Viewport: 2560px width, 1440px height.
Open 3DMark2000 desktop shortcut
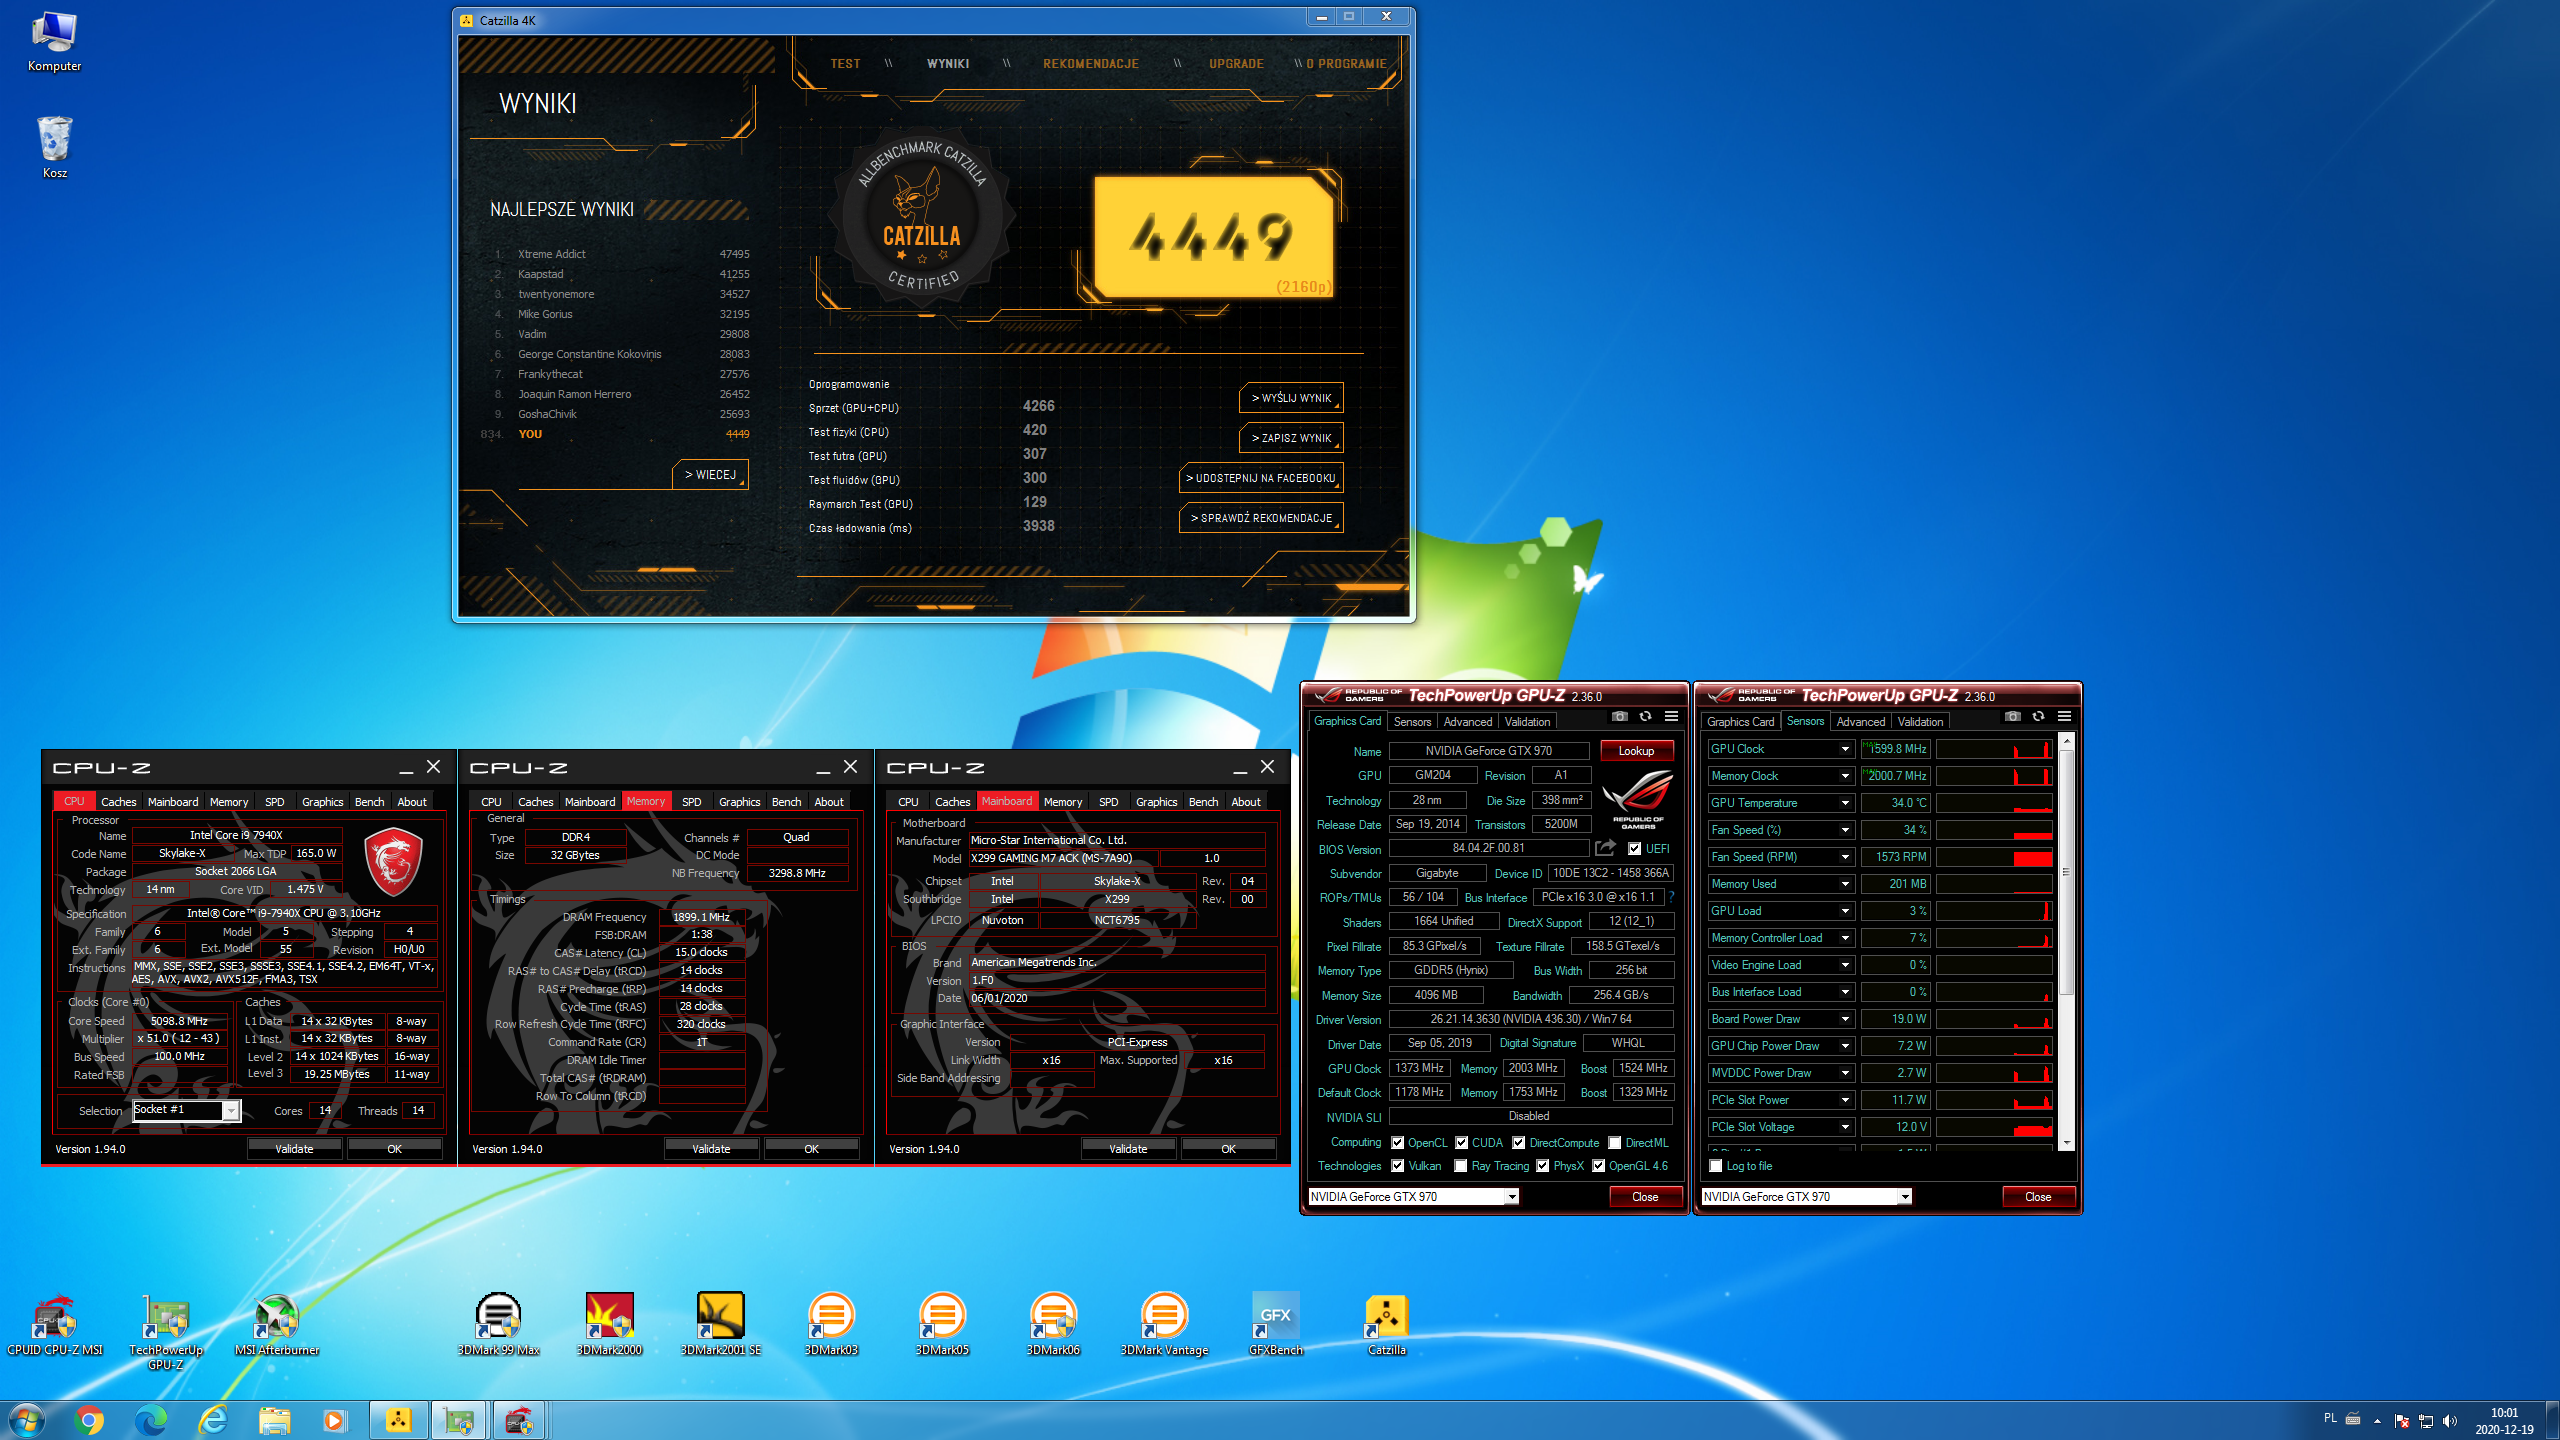click(609, 1325)
